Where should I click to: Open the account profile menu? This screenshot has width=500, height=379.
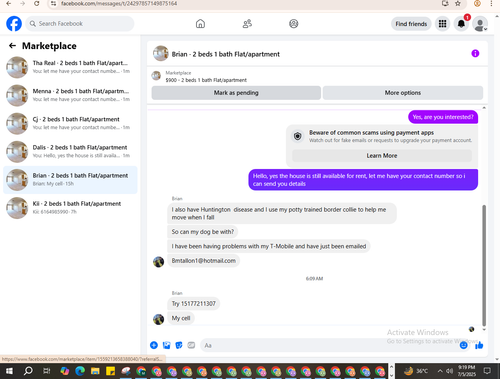click(480, 24)
